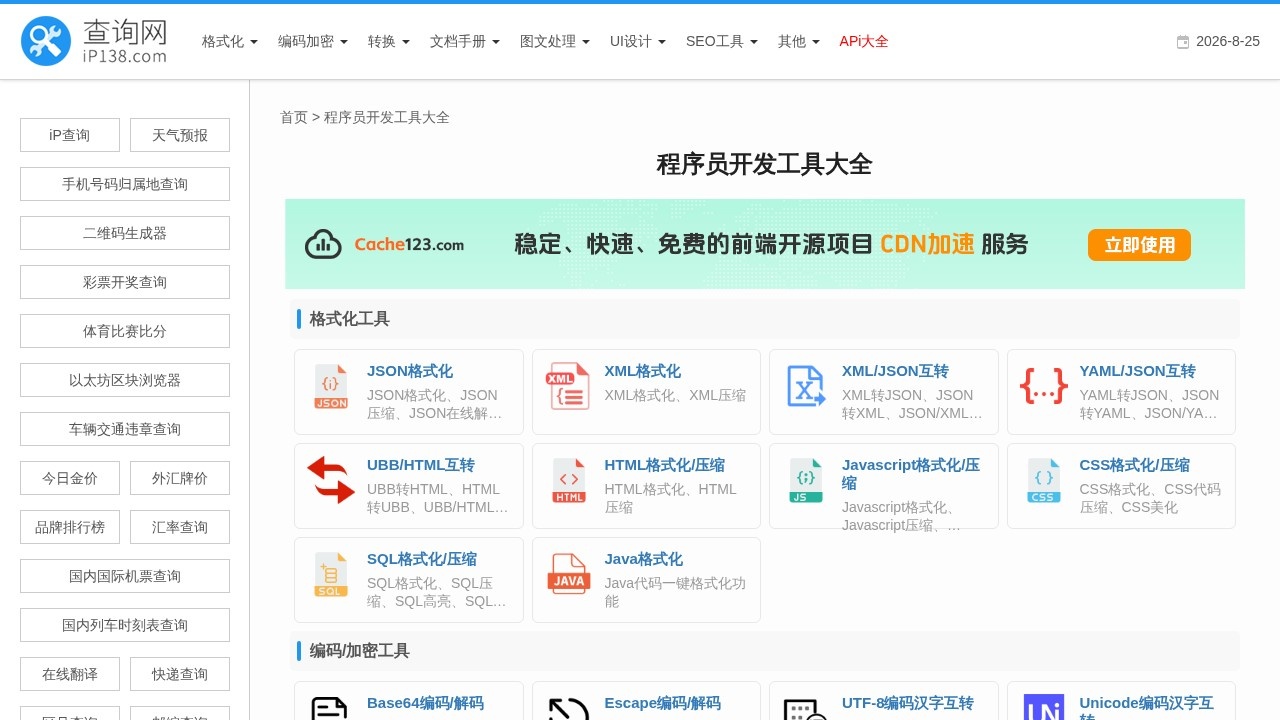Click the HTML格式化/压缩 file icon
Image resolution: width=1280 pixels, height=720 pixels.
[x=569, y=480]
